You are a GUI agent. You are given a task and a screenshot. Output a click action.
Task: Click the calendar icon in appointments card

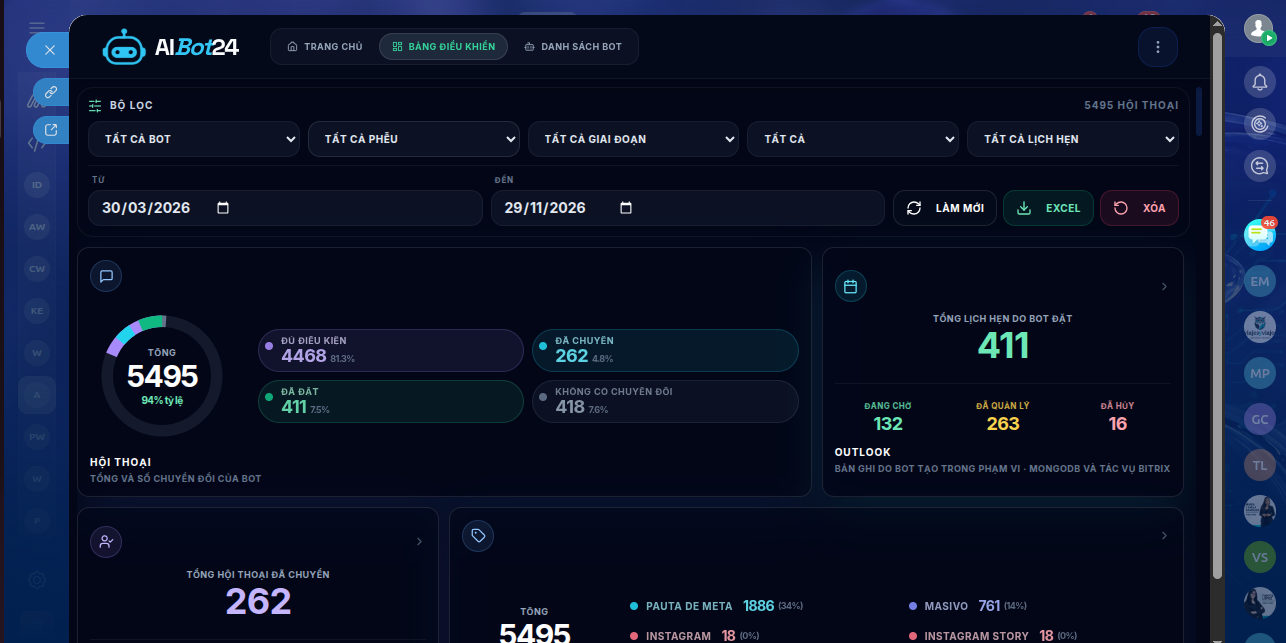(851, 287)
